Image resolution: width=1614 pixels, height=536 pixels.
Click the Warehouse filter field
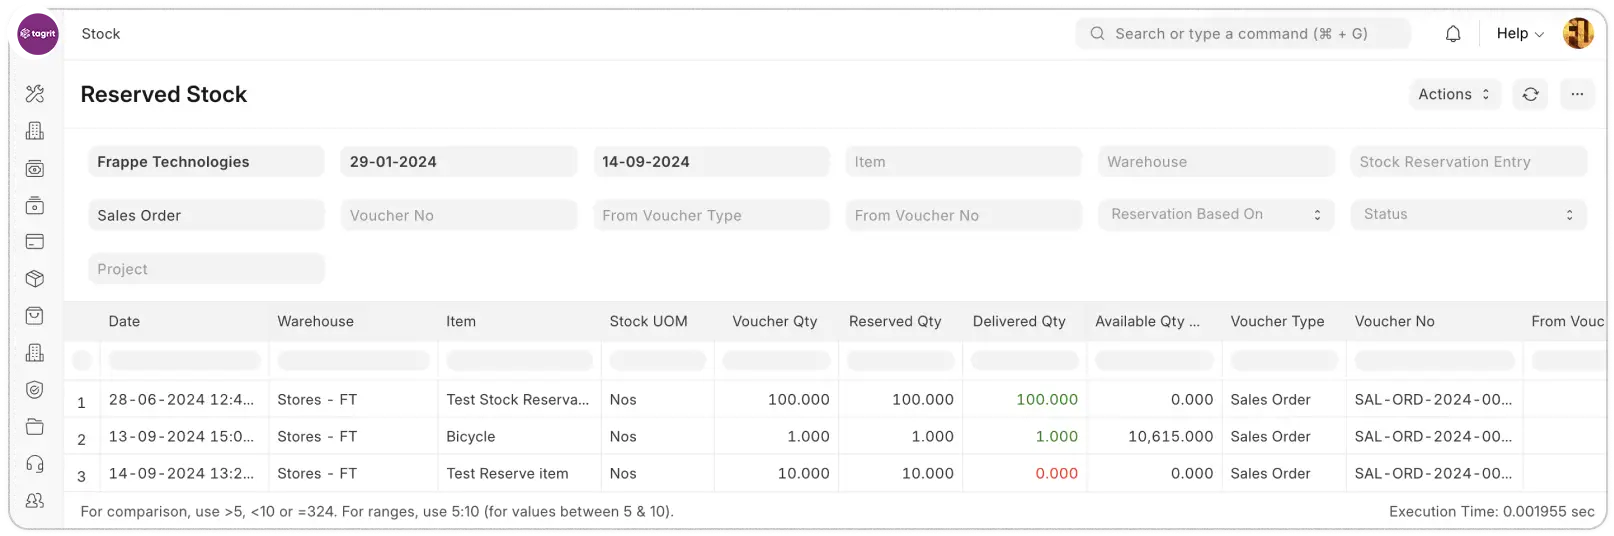[1215, 162]
